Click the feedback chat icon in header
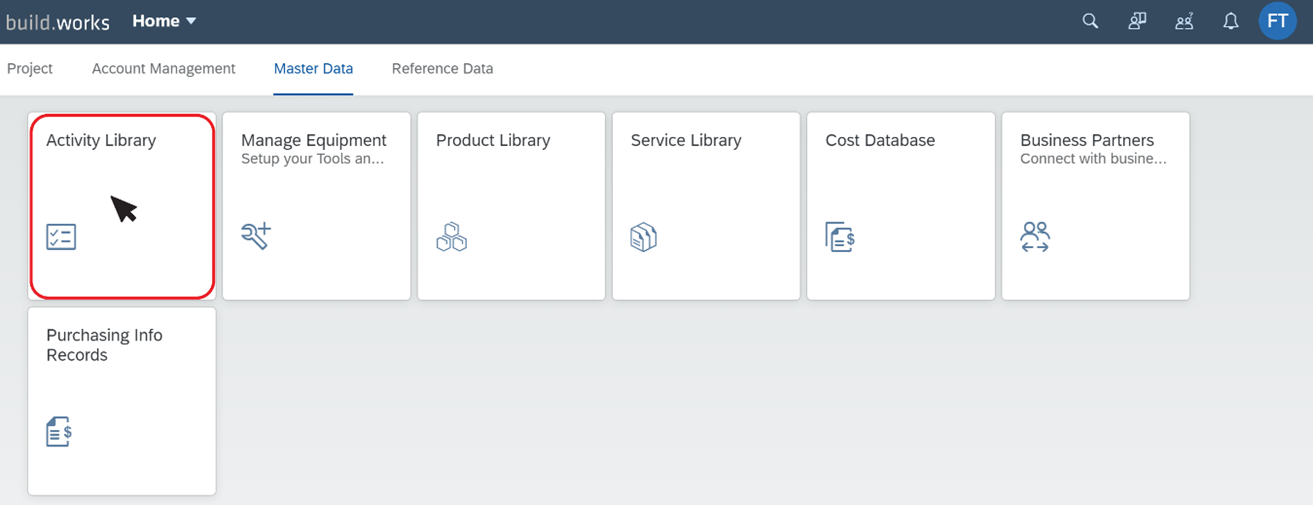1313x505 pixels. pos(1137,21)
